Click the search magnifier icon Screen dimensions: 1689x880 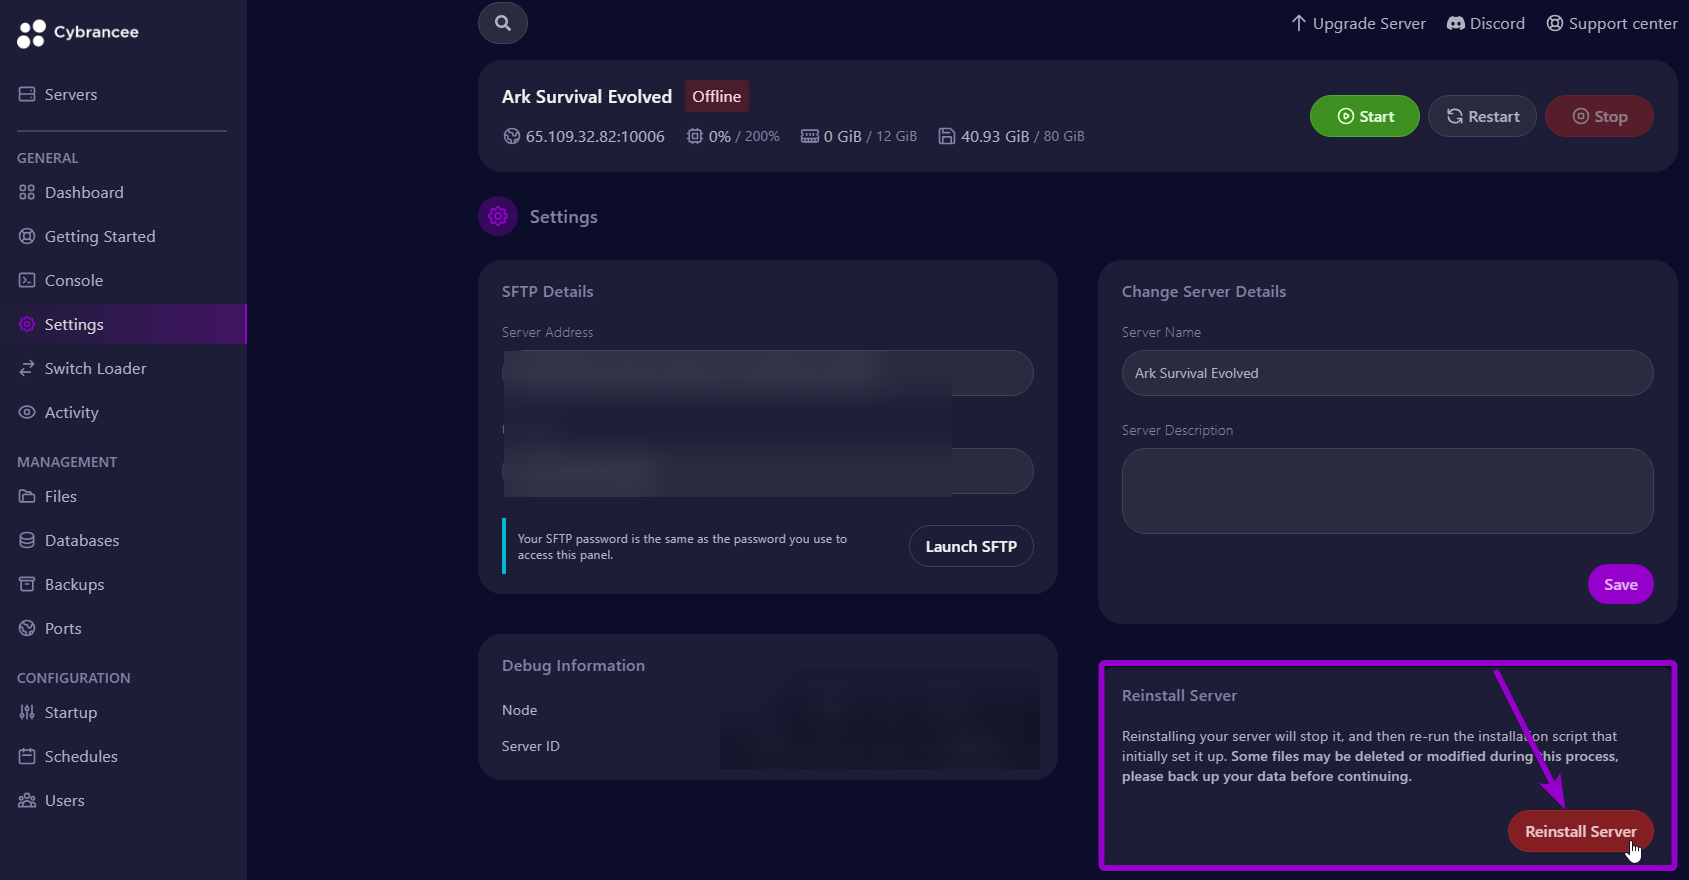(503, 23)
